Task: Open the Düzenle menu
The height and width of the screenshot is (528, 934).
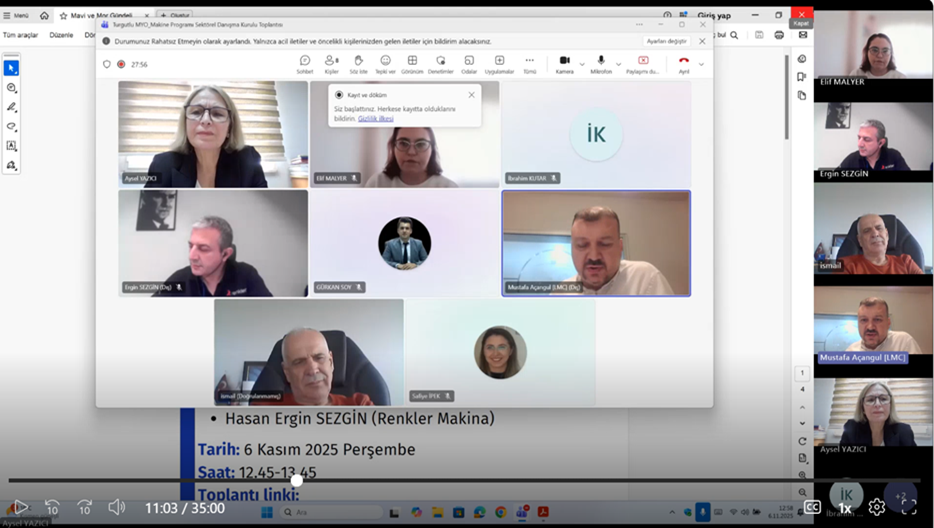Action: pos(61,35)
